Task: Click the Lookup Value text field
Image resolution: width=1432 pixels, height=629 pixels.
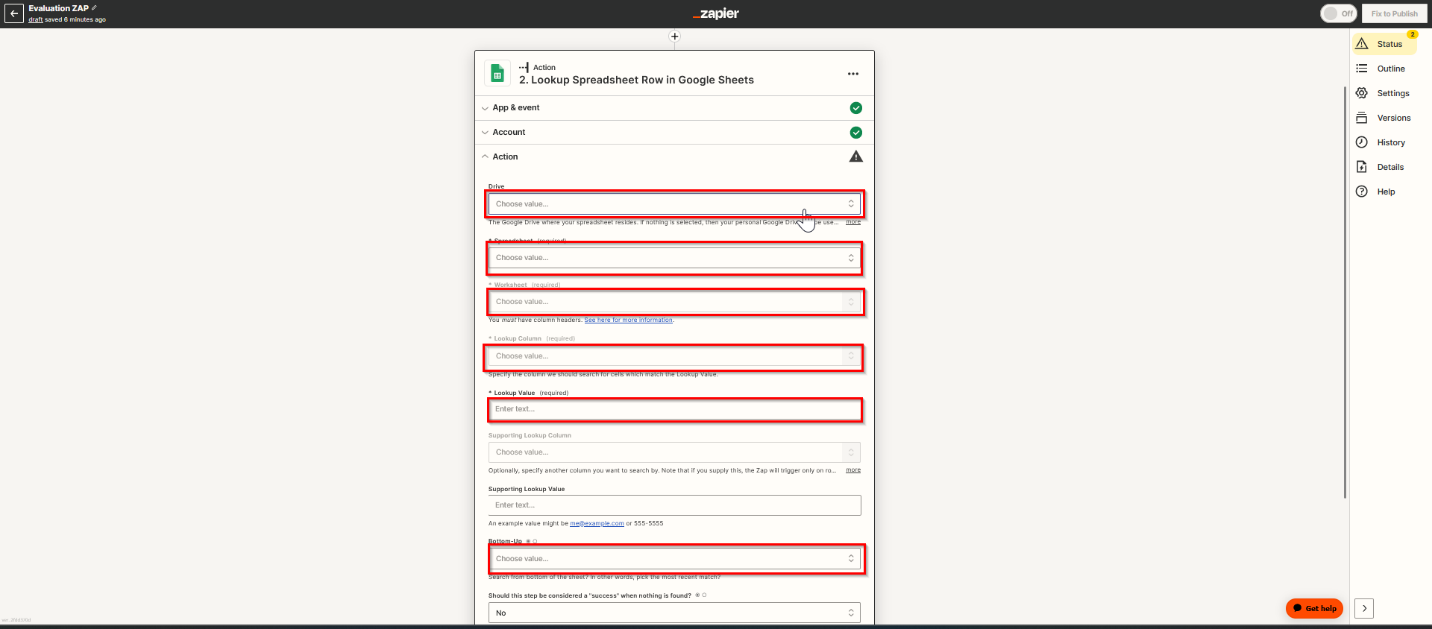Action: click(674, 409)
